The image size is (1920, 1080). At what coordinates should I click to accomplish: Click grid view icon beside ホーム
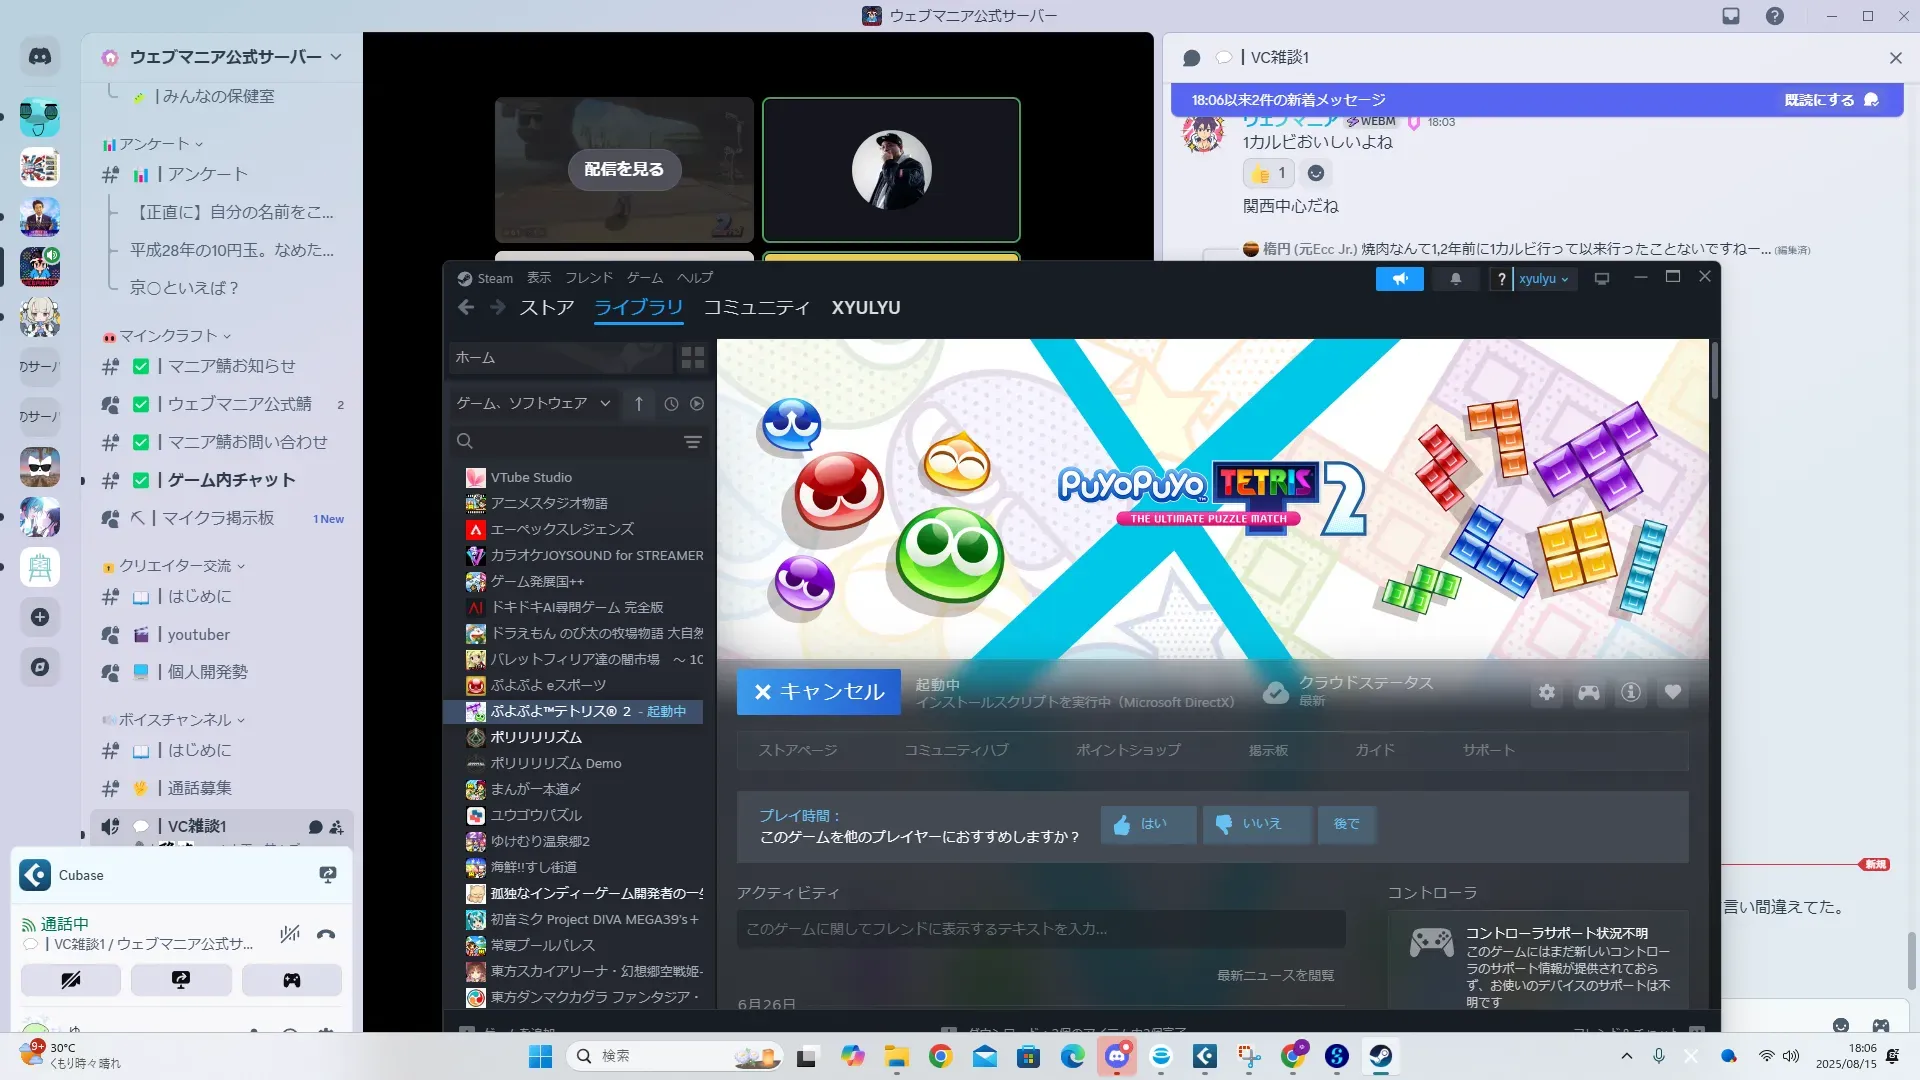click(x=692, y=357)
